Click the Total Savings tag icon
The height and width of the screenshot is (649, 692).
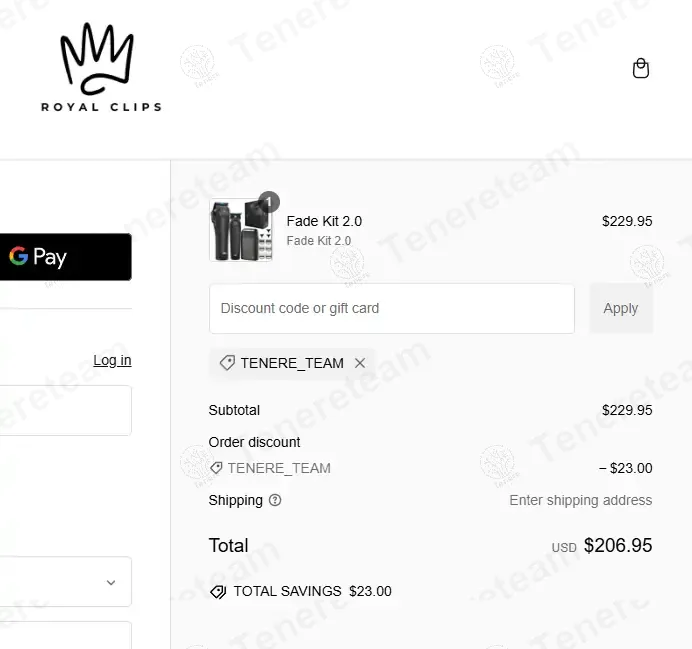tap(218, 592)
